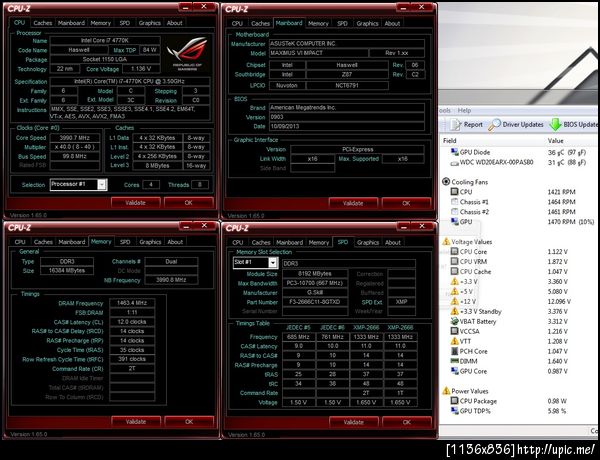Open Driver Updates via magnifier icon

click(494, 124)
